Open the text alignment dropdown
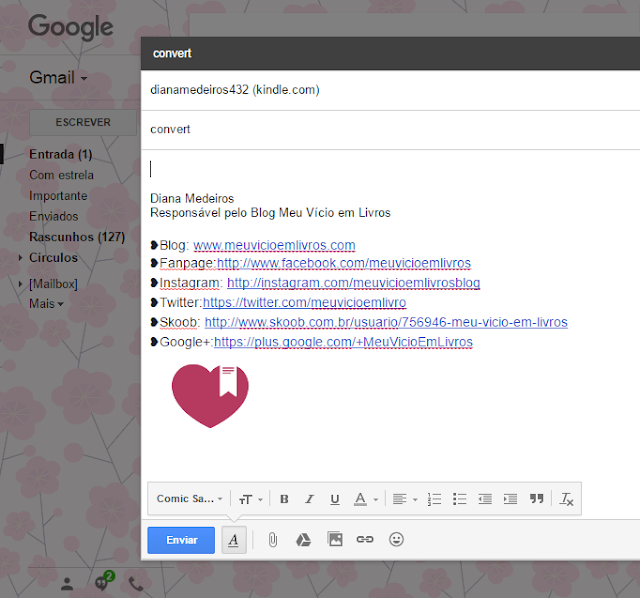This screenshot has width=640, height=598. [404, 499]
